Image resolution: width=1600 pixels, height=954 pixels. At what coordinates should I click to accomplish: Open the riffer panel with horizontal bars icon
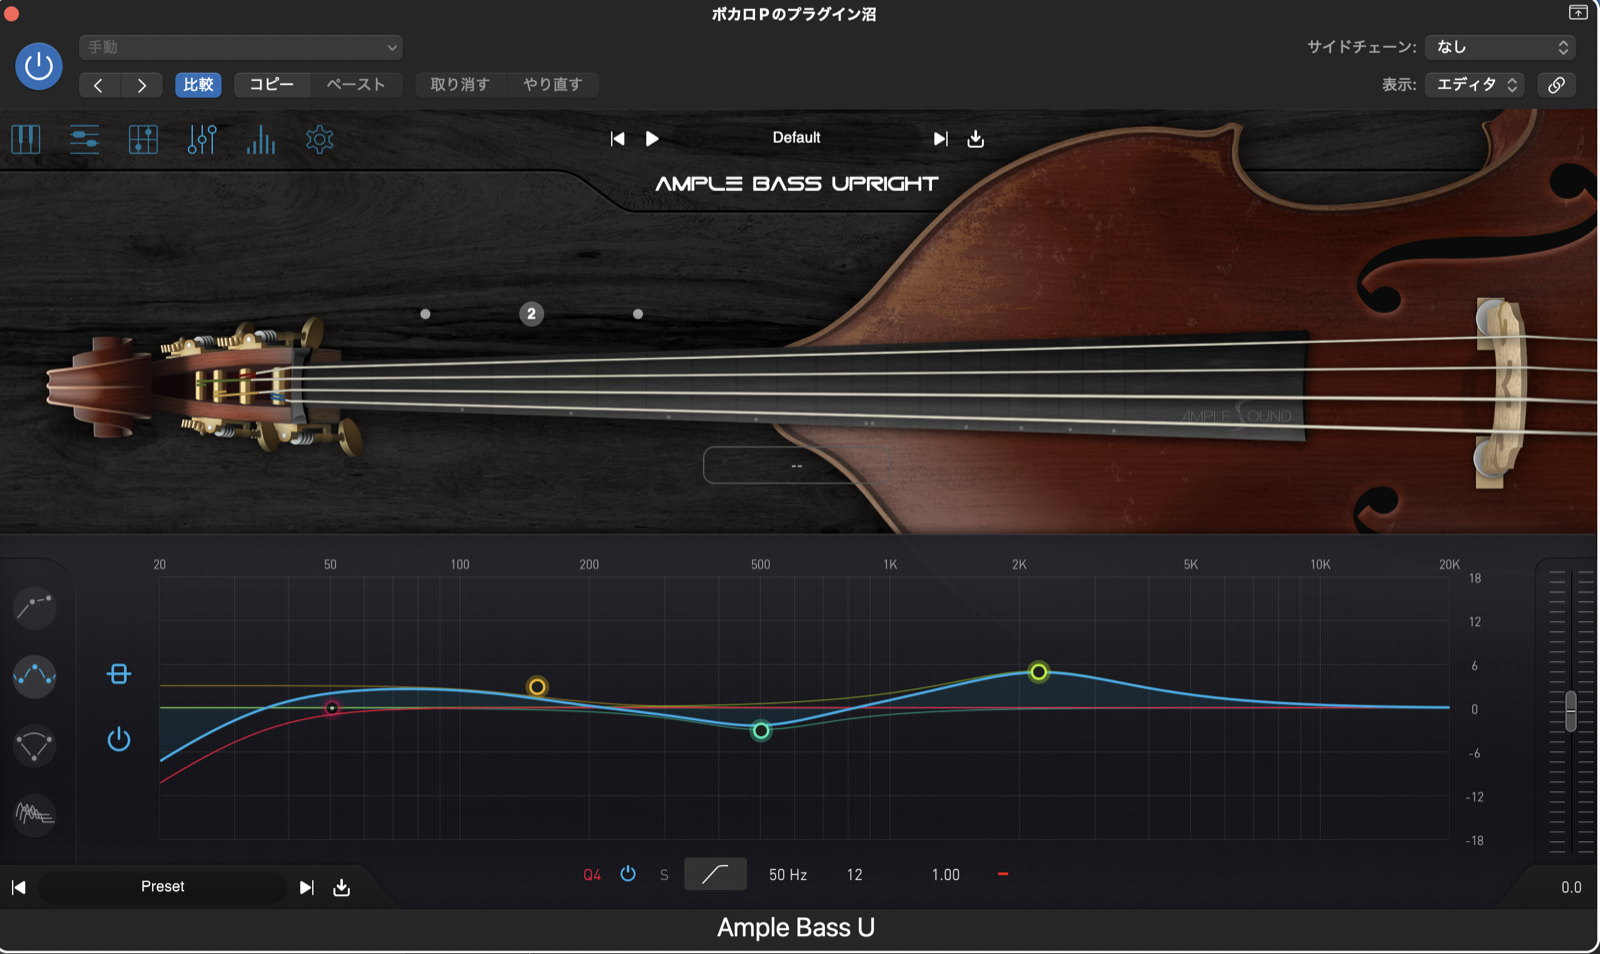coord(84,139)
